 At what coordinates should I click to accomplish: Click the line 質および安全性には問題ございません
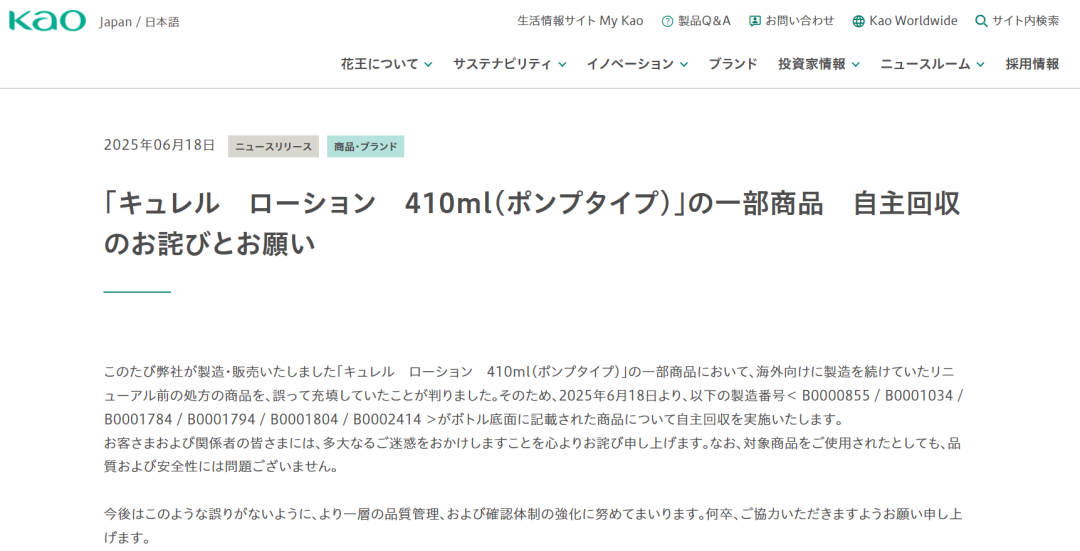[221, 466]
